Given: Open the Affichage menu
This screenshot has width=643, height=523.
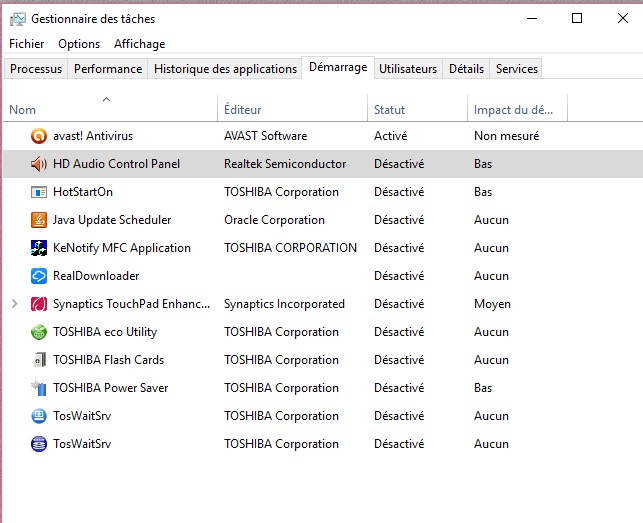Looking at the screenshot, I should click(x=139, y=44).
